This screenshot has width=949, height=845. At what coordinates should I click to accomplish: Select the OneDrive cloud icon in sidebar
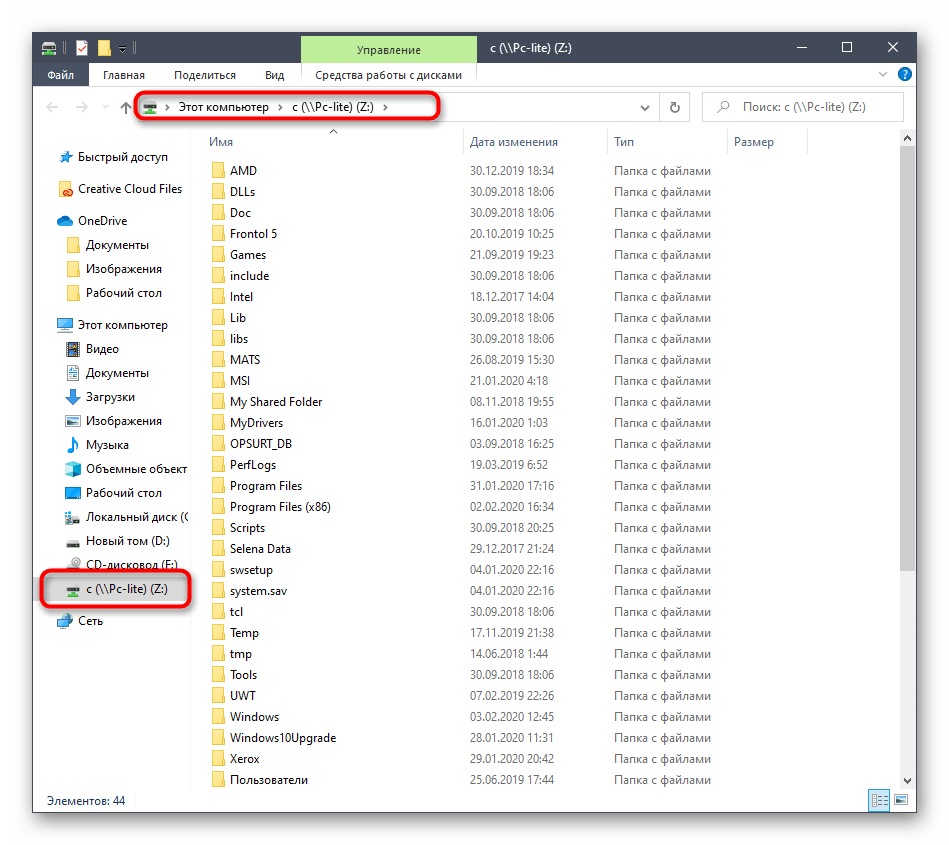(65, 221)
